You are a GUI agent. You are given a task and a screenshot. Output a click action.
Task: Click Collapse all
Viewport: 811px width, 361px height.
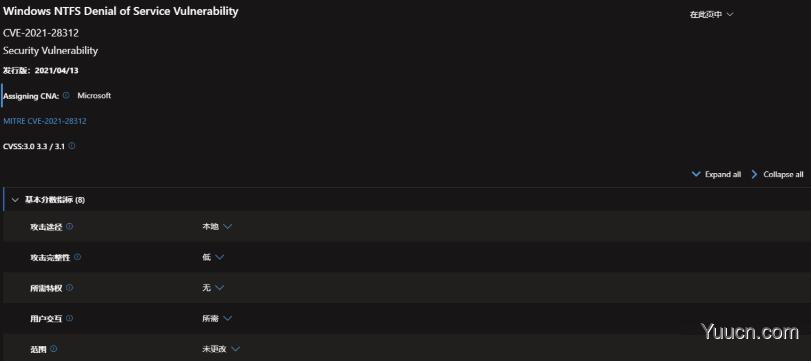pyautogui.click(x=777, y=174)
